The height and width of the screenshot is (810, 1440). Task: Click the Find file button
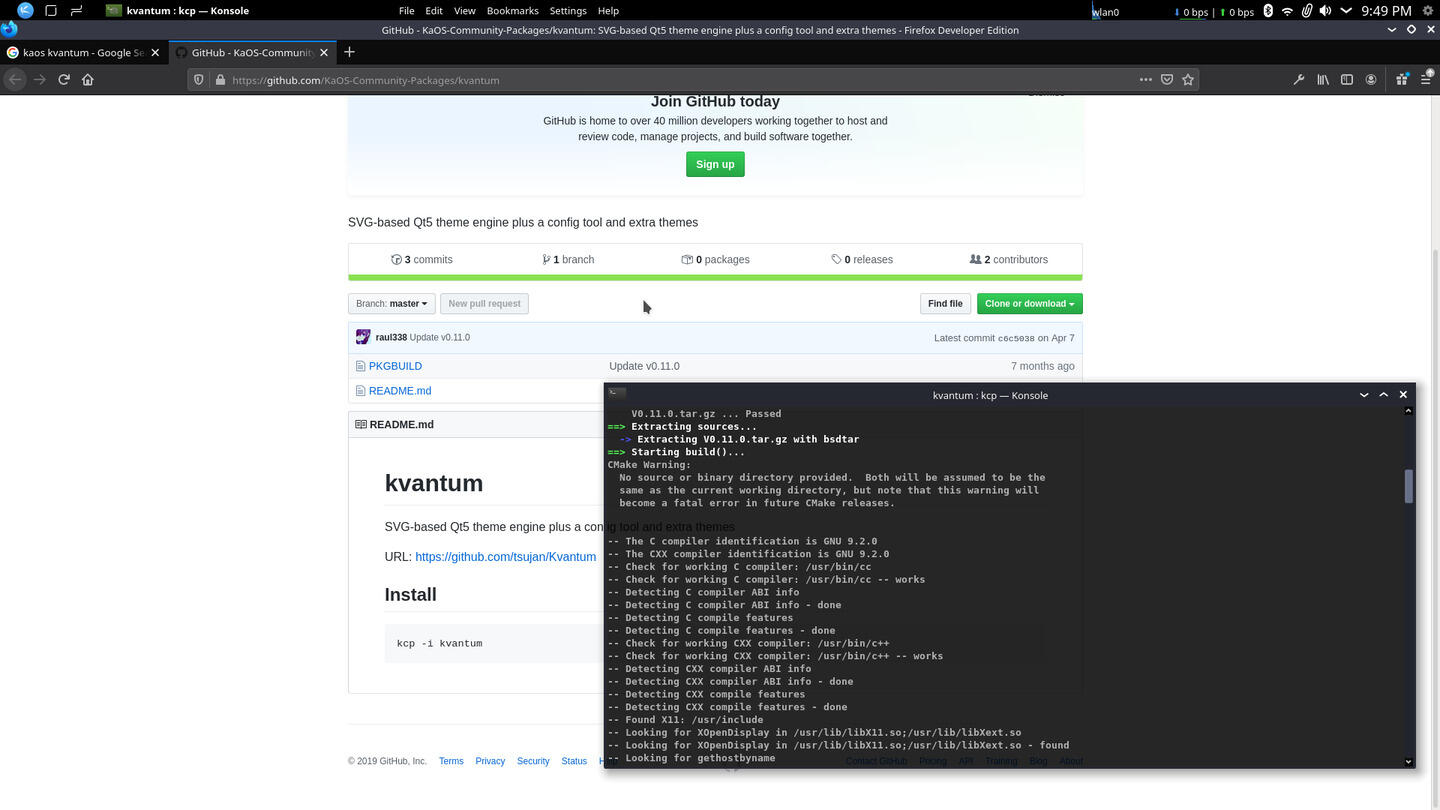pyautogui.click(x=945, y=303)
